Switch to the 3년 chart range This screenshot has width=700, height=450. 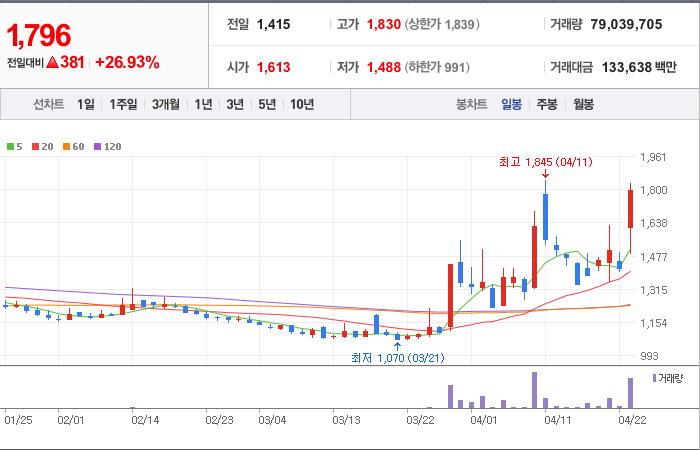[x=235, y=104]
